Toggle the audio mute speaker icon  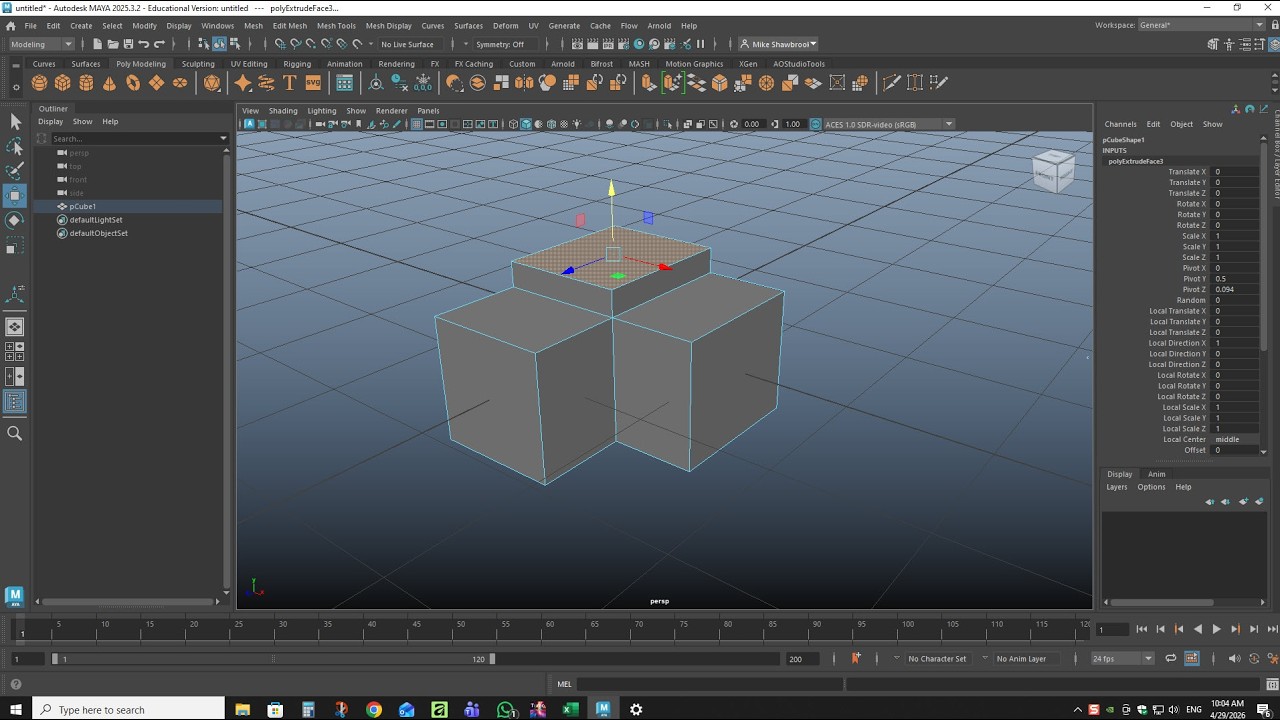coord(1234,658)
